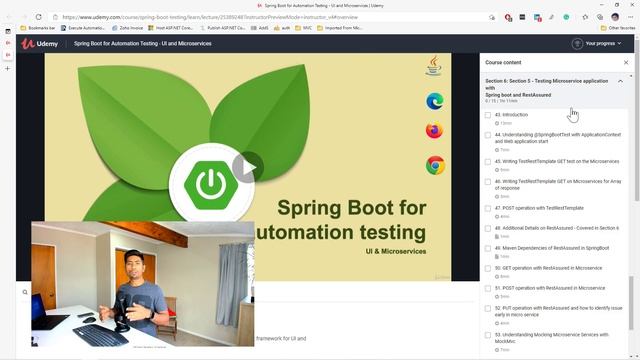Reload the page with refresh icon
The width and height of the screenshot is (640, 360).
pos(38,17)
